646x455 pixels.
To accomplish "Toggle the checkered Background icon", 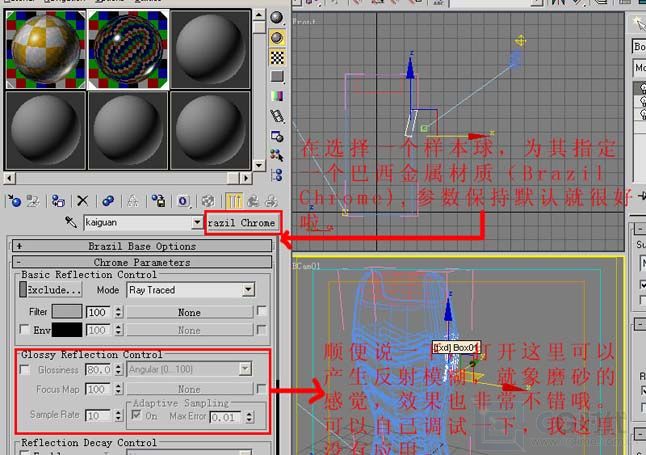I will (x=277, y=58).
